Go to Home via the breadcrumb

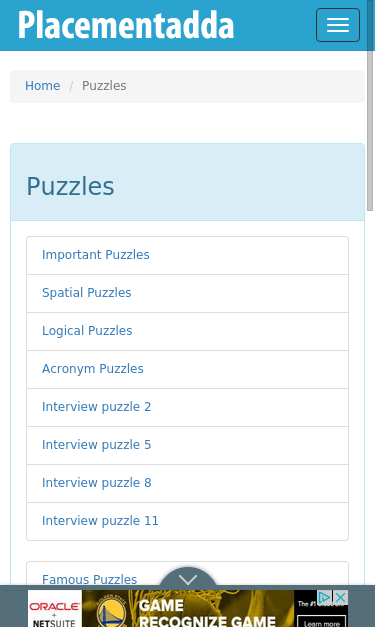[x=42, y=86]
